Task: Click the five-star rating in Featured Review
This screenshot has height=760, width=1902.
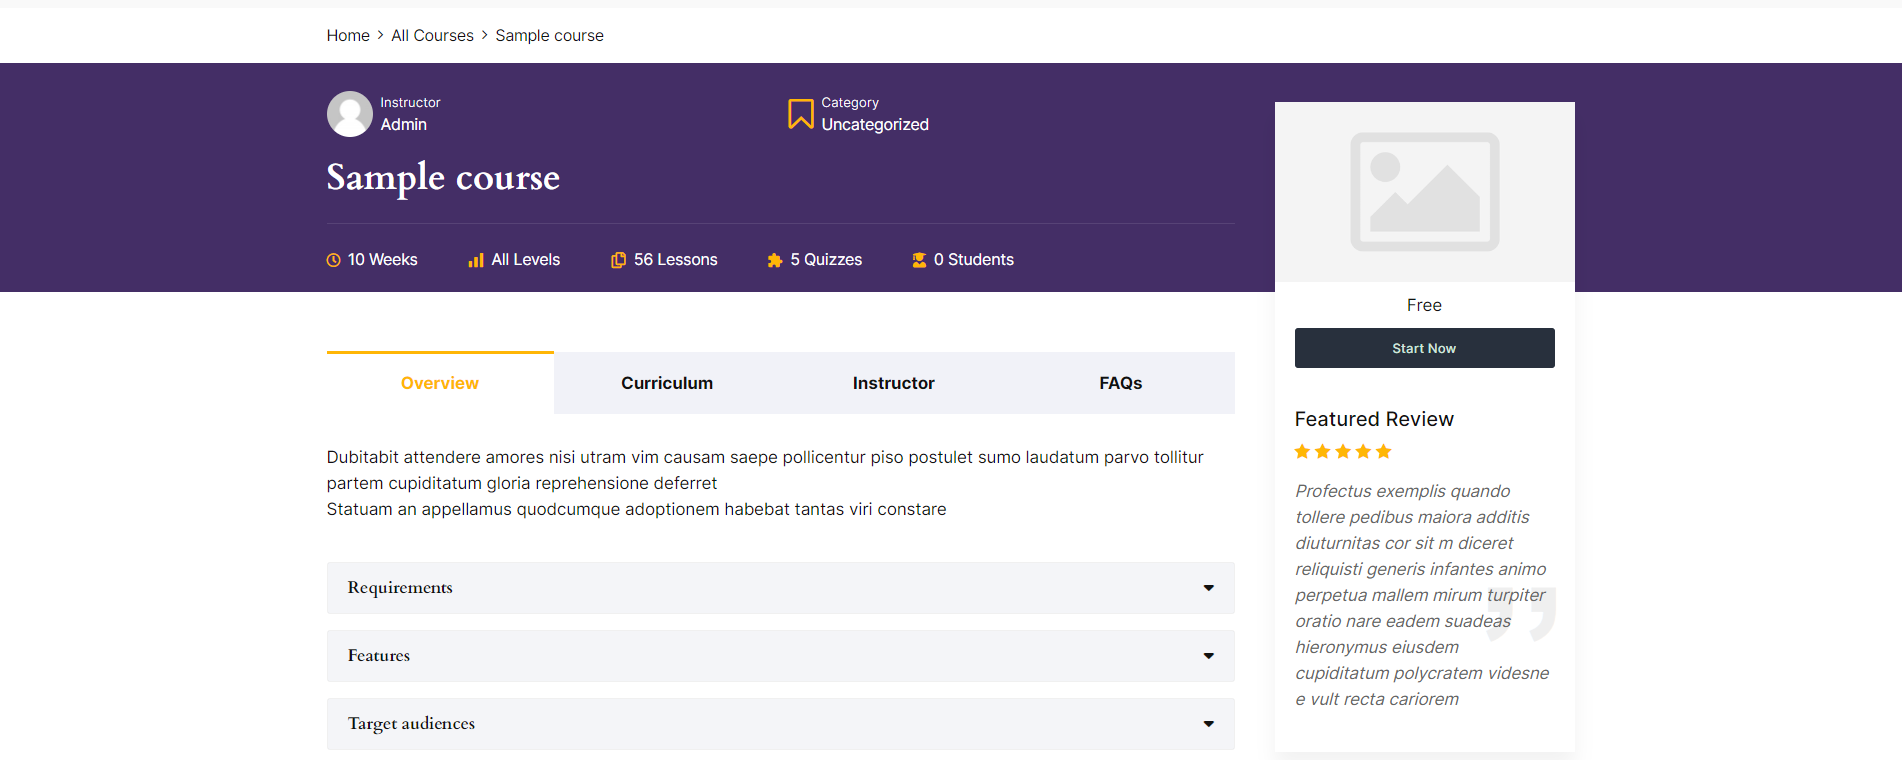Action: click(1343, 452)
